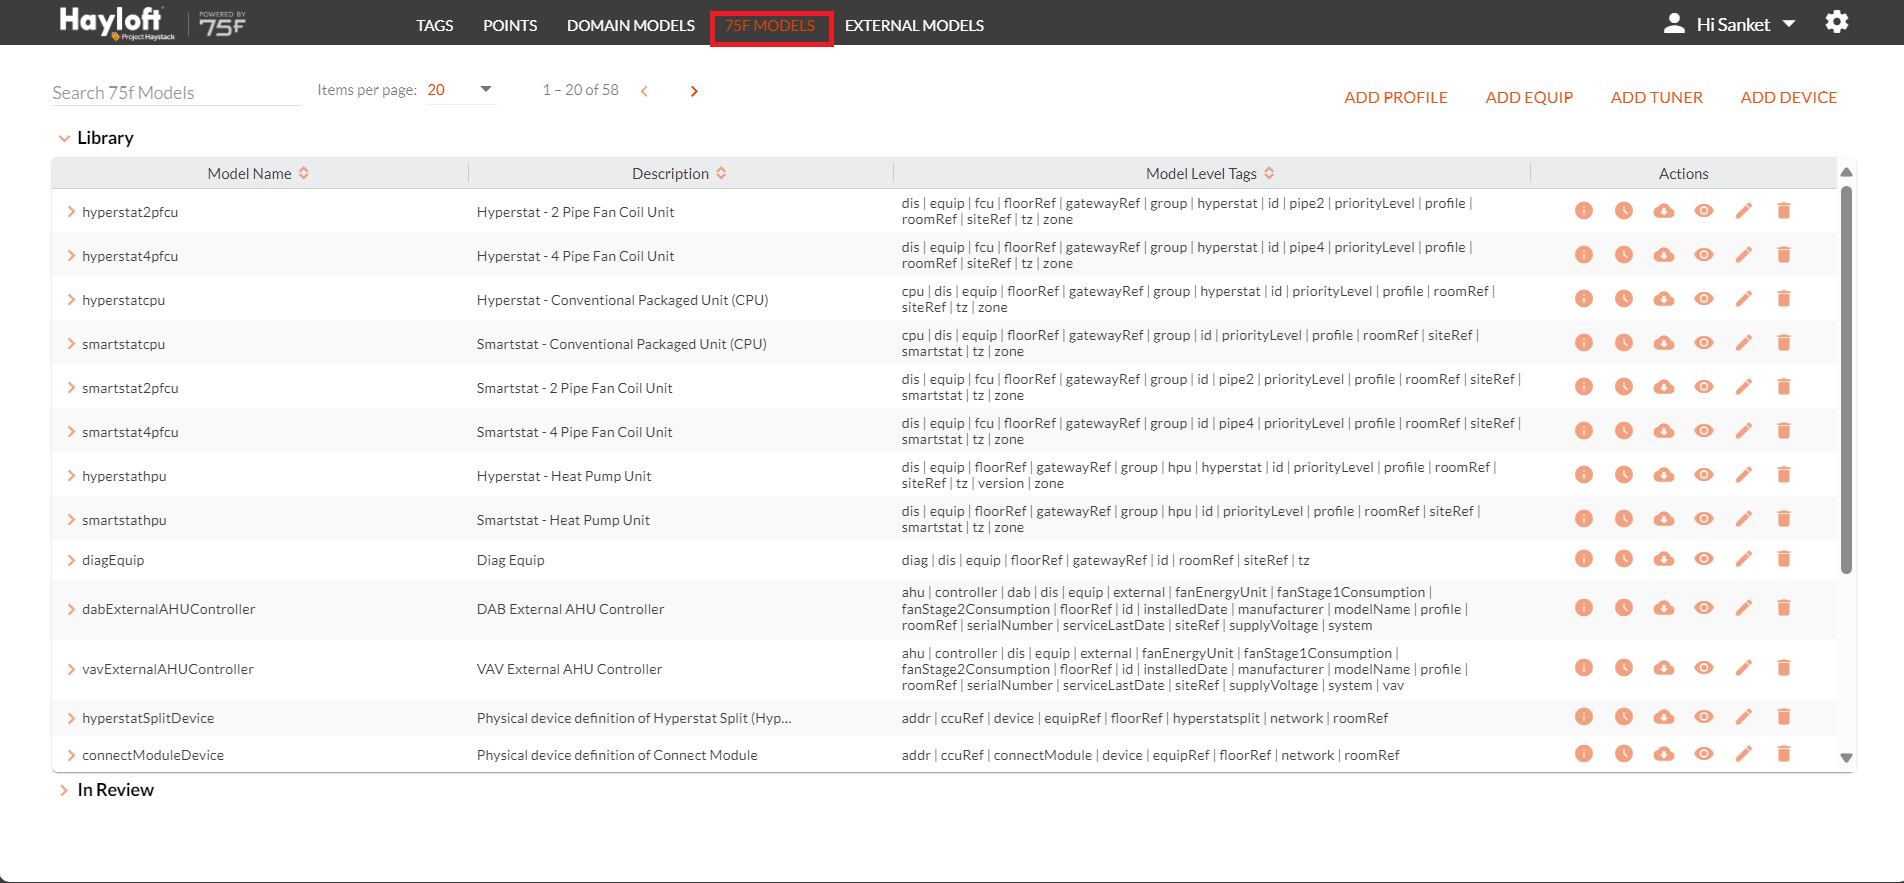The height and width of the screenshot is (883, 1904).
Task: Delete the diagEquip model
Action: [x=1784, y=559]
